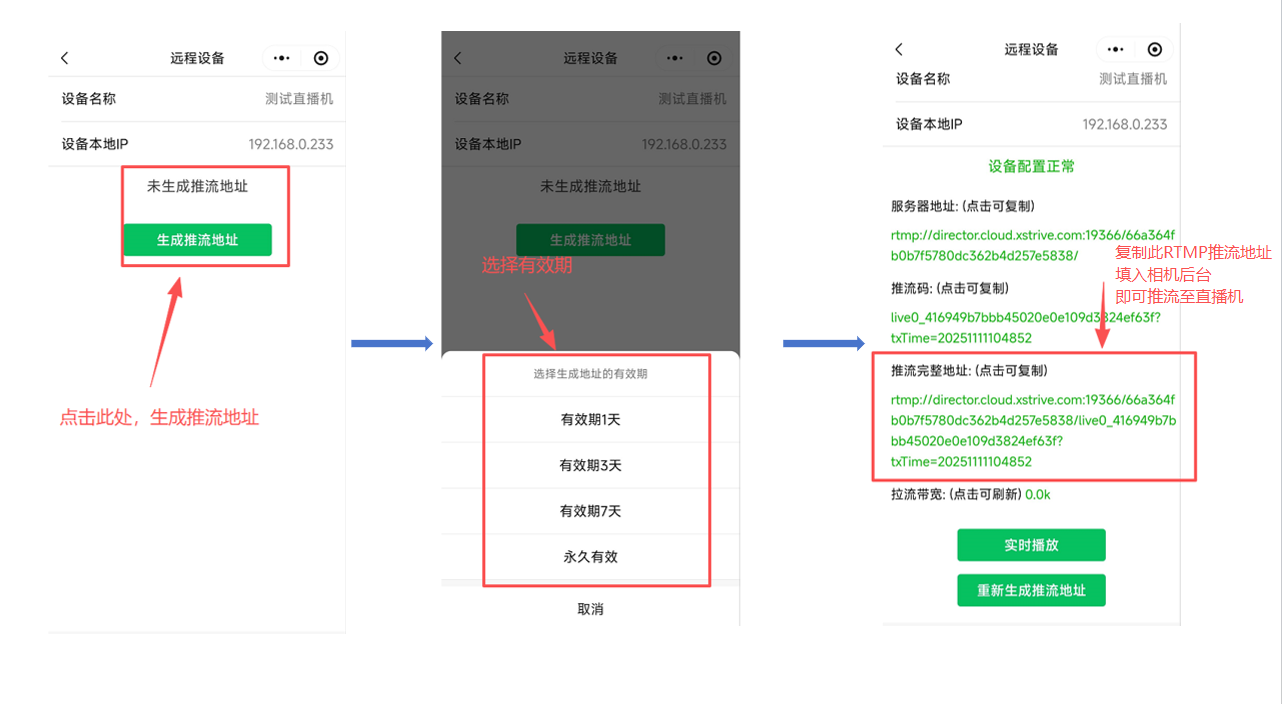Image resolution: width=1282 pixels, height=704 pixels.
Task: Click the 192.168.0.233 IP value in the left phone
Action: tap(291, 144)
